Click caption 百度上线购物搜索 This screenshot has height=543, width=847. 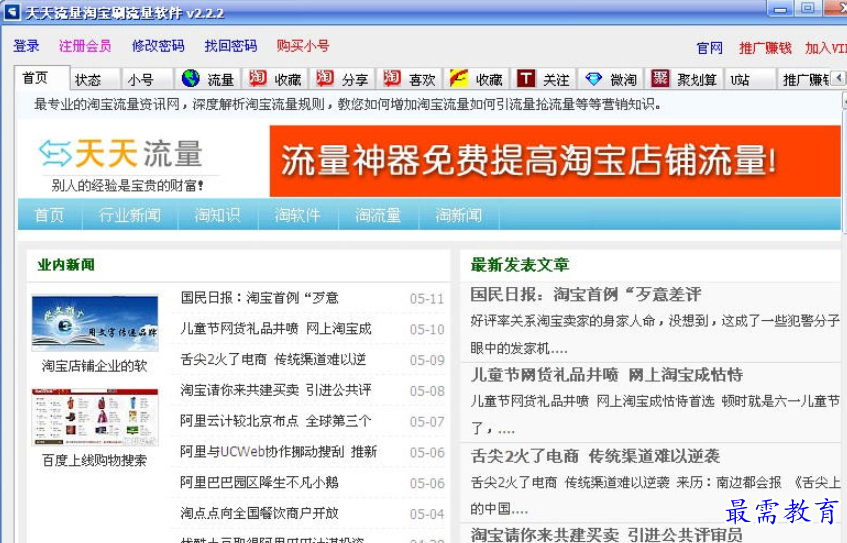click(x=95, y=460)
